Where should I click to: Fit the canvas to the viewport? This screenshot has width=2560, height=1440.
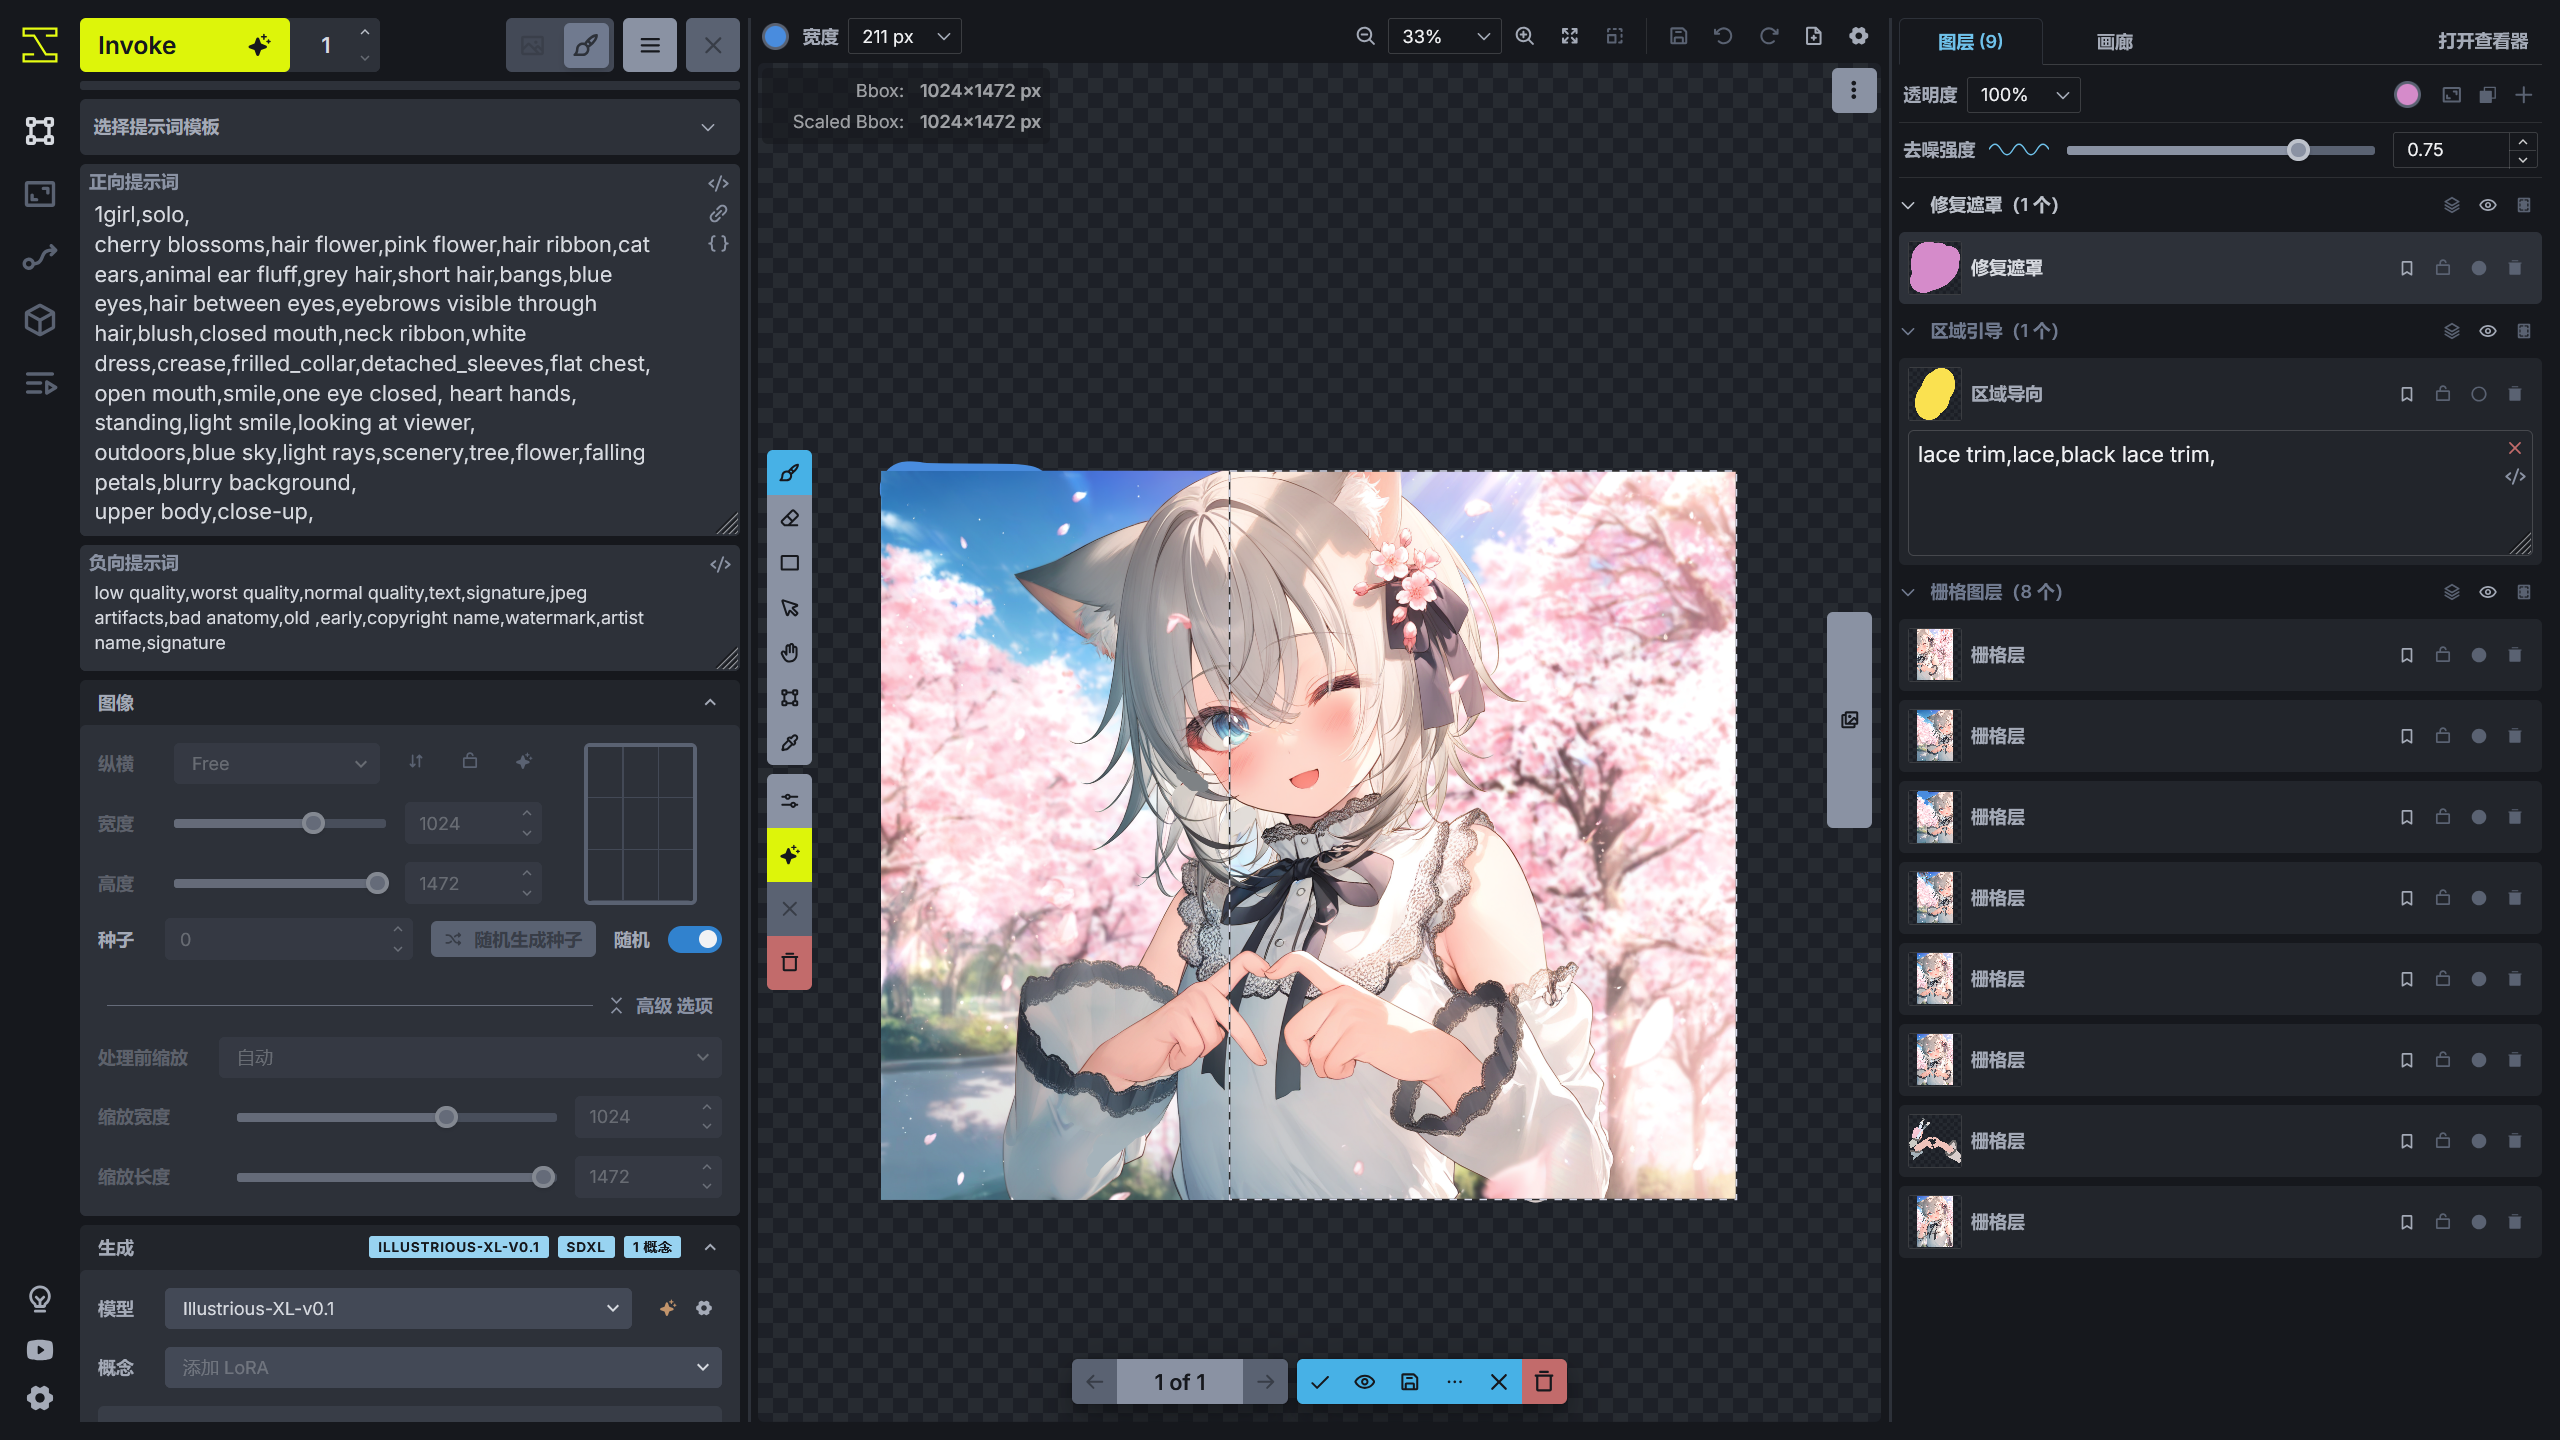pyautogui.click(x=1569, y=36)
